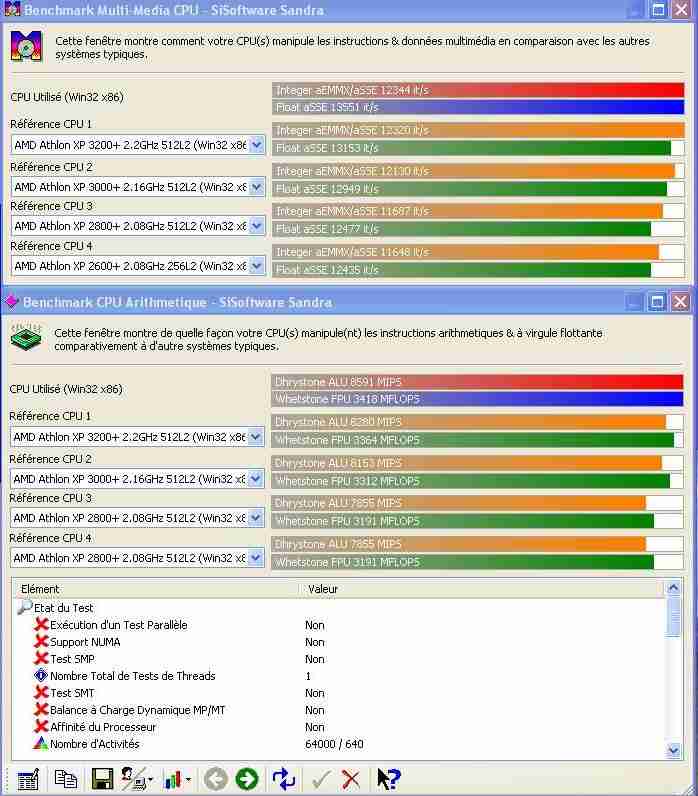Open the options table icon in bottom toolbar
The image size is (698, 796).
27,779
